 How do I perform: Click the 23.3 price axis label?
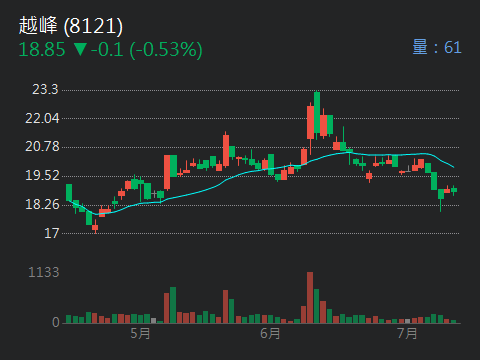(45, 89)
